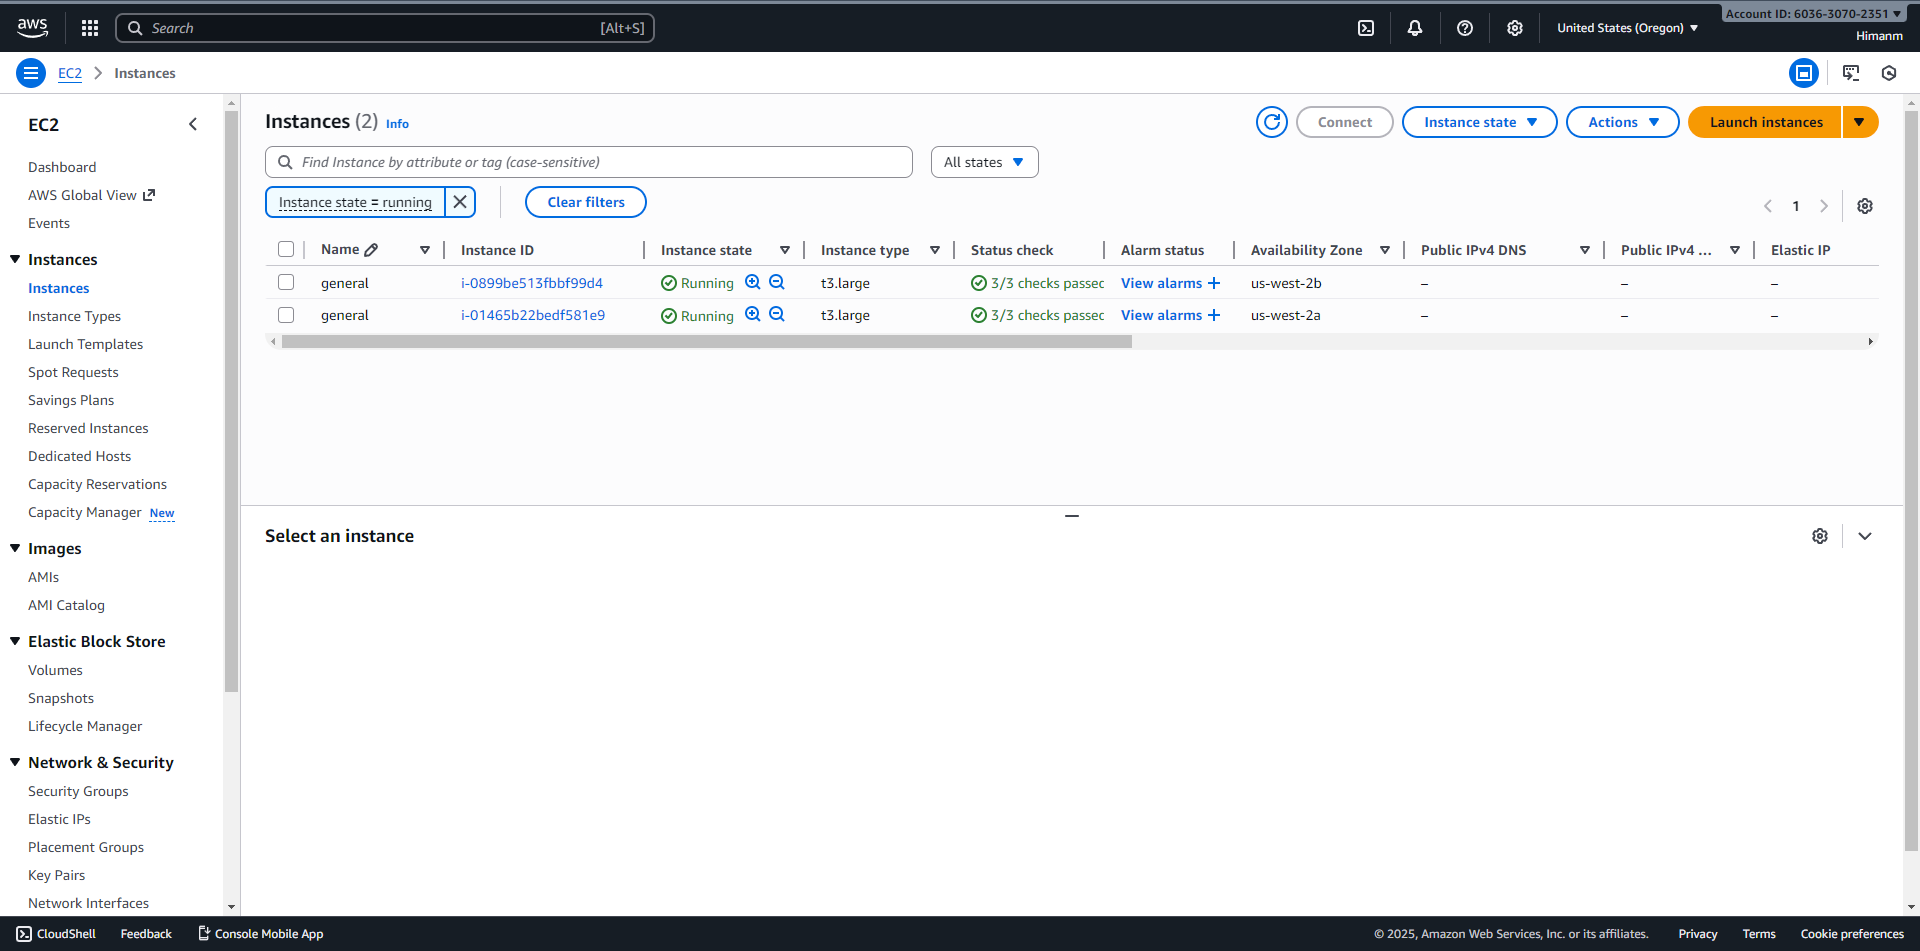Select the checkbox for instance i-01465b22bedf581e9

point(286,315)
